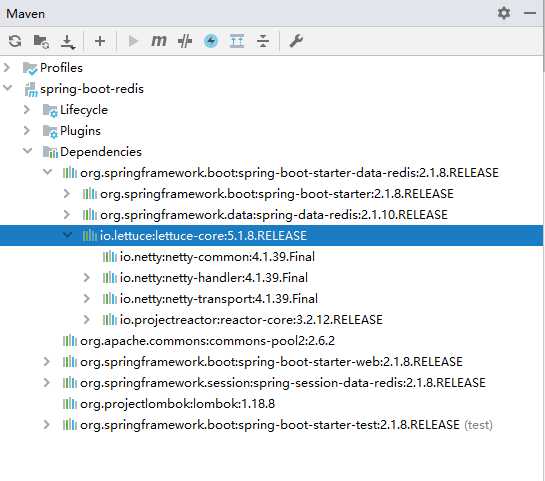The width and height of the screenshot is (545, 481).
Task: Collapse lettuce-core:5.1.8.RELEASE node
Action: [67, 235]
